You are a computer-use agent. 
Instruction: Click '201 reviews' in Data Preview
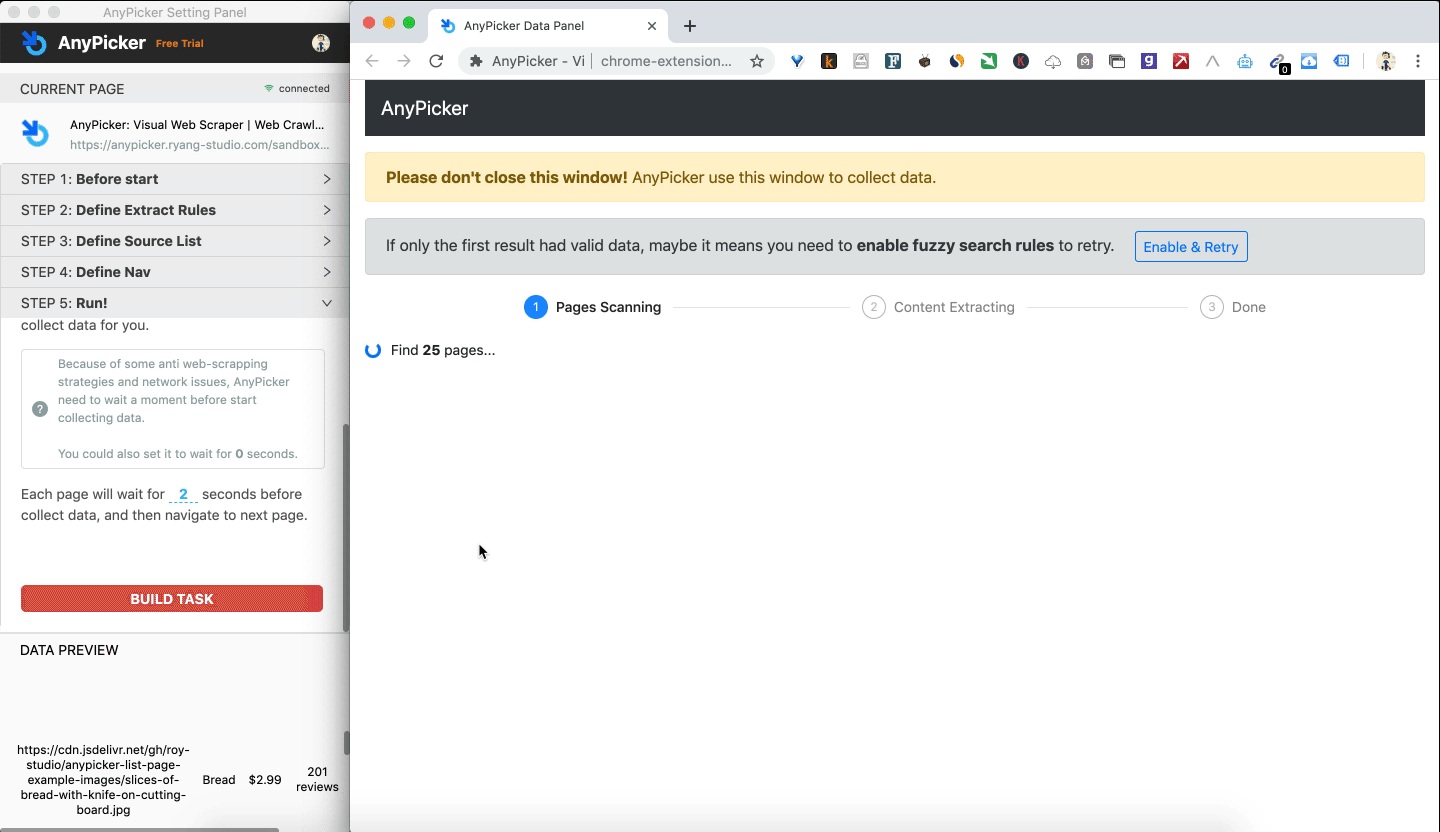317,779
